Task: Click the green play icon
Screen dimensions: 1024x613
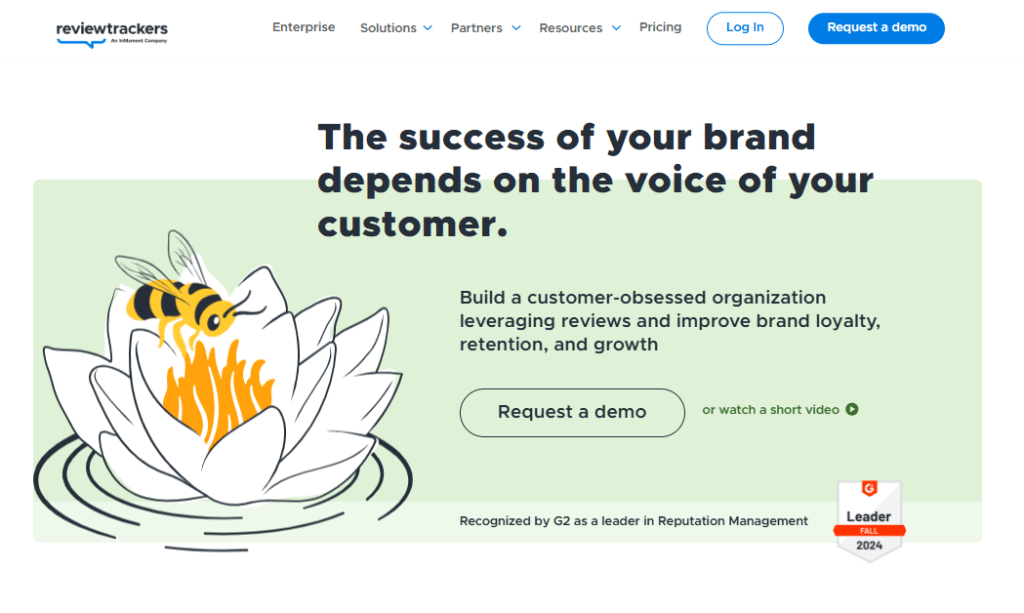Action: coord(852,409)
